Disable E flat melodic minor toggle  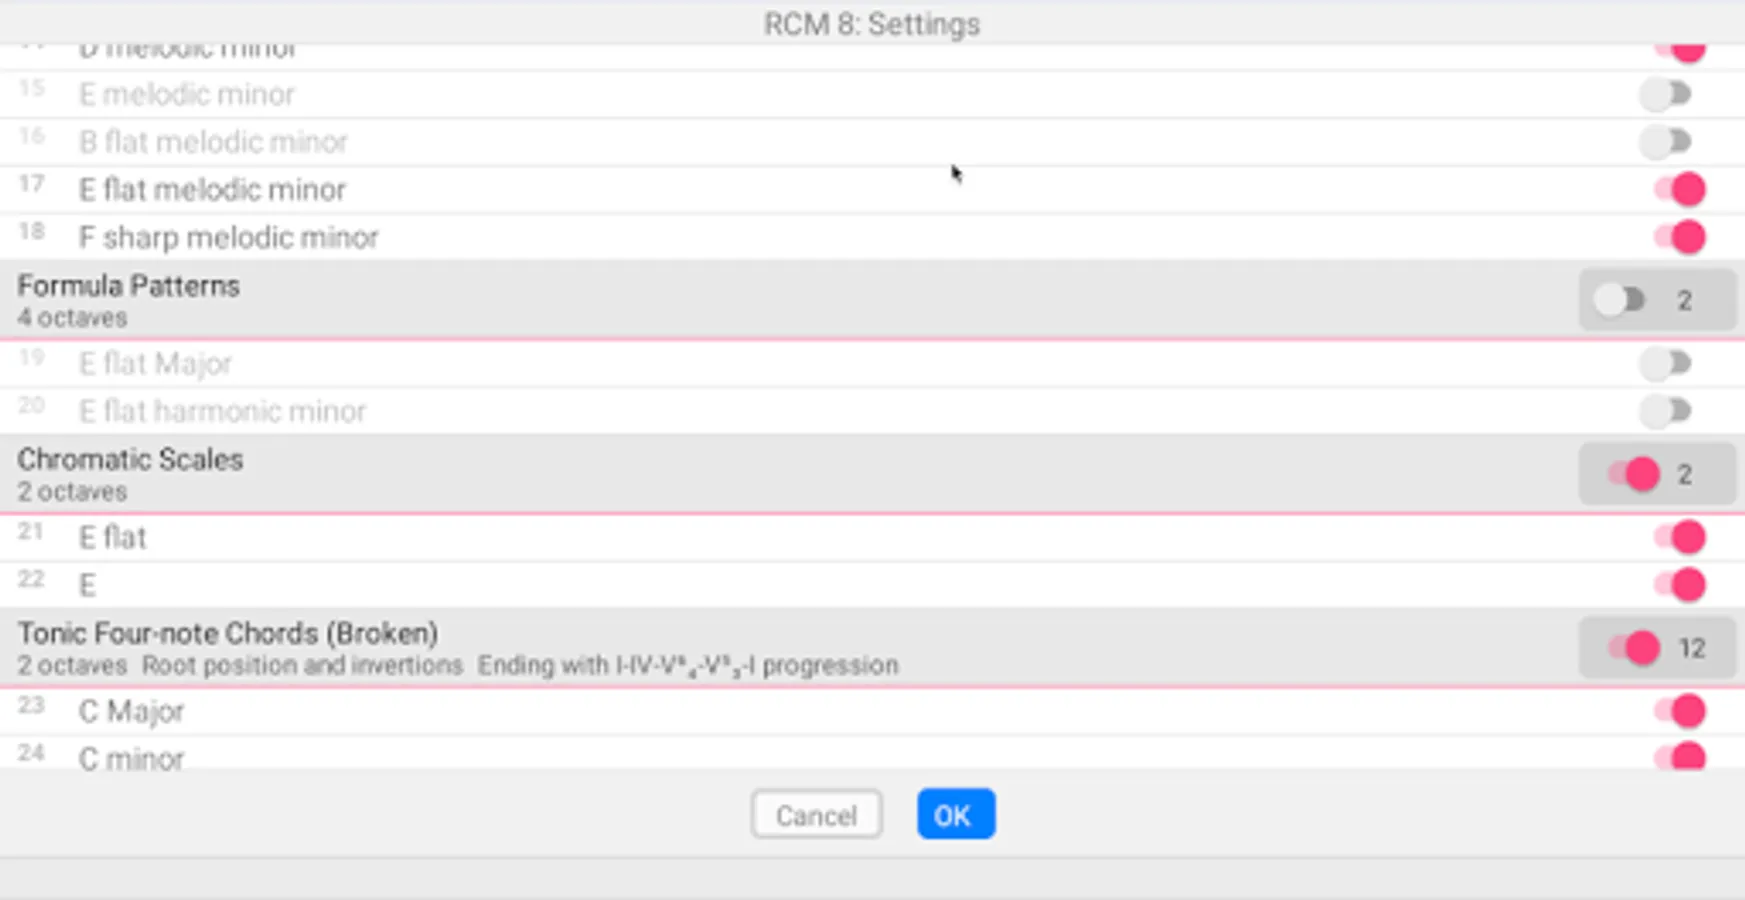(x=1680, y=189)
